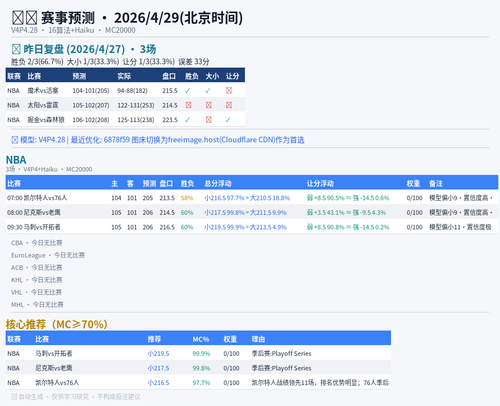Click 60% in the 尼克斯vs老鹰 row
Image resolution: width=500 pixels, height=406 pixels.
pyautogui.click(x=187, y=213)
